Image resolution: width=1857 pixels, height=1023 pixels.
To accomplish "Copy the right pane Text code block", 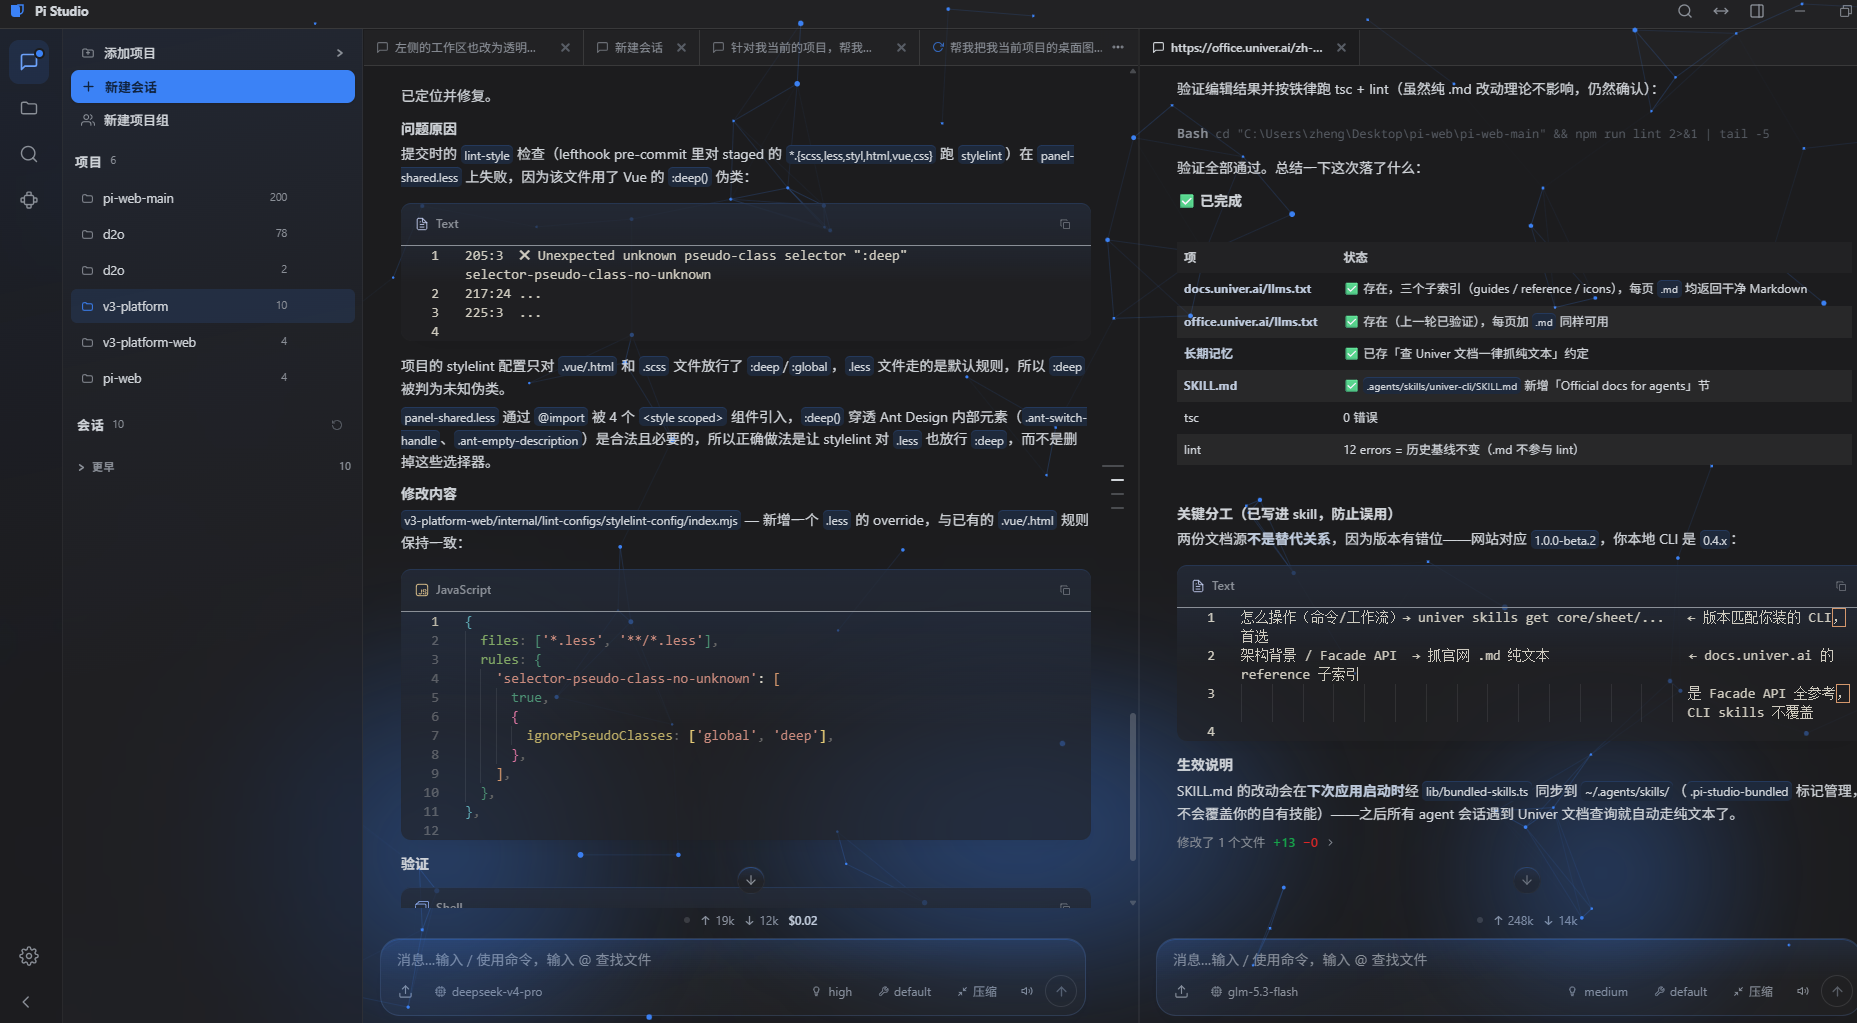I will [1841, 586].
